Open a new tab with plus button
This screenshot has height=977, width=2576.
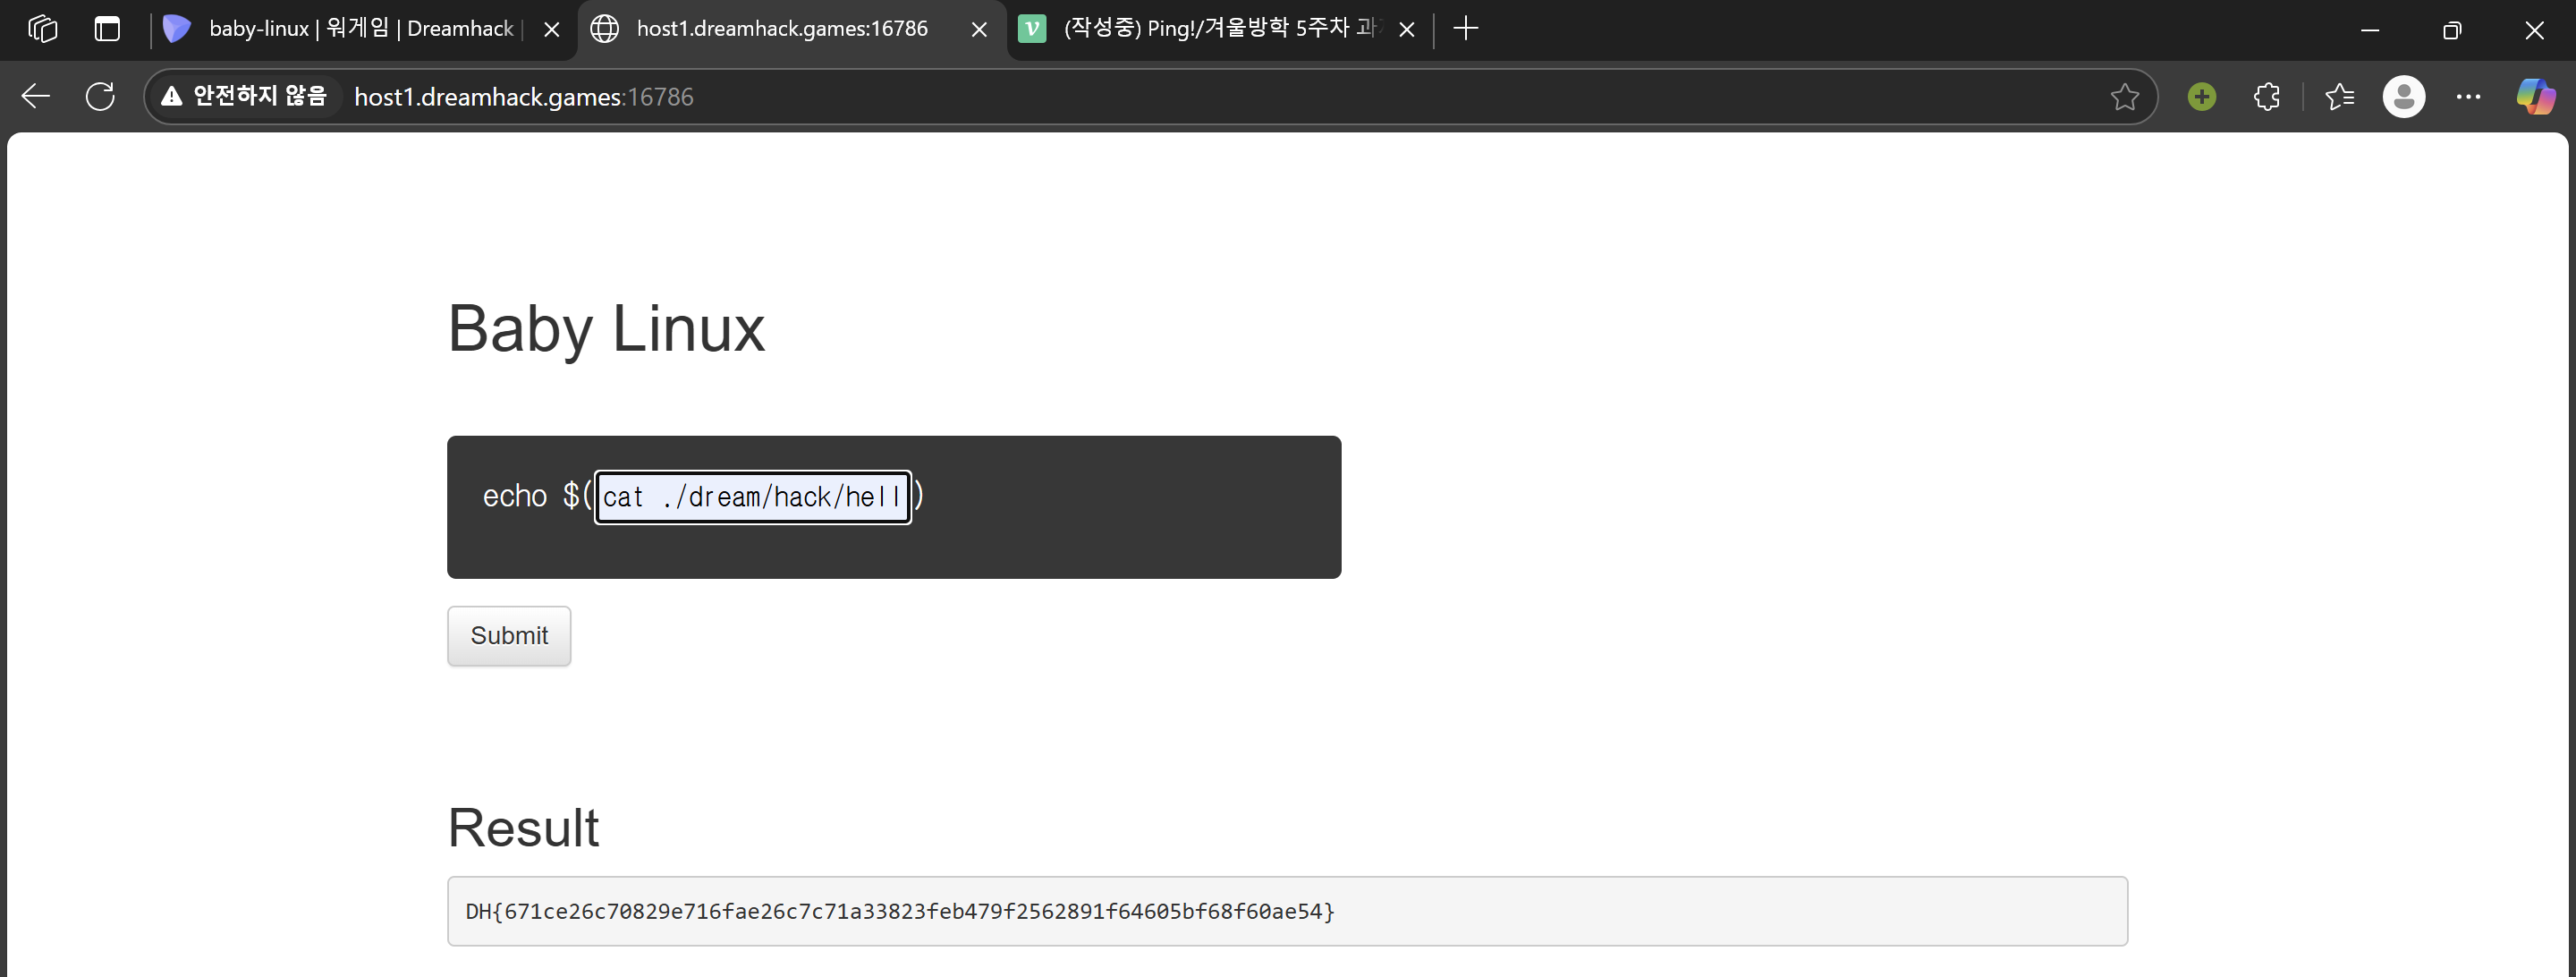click(1465, 28)
